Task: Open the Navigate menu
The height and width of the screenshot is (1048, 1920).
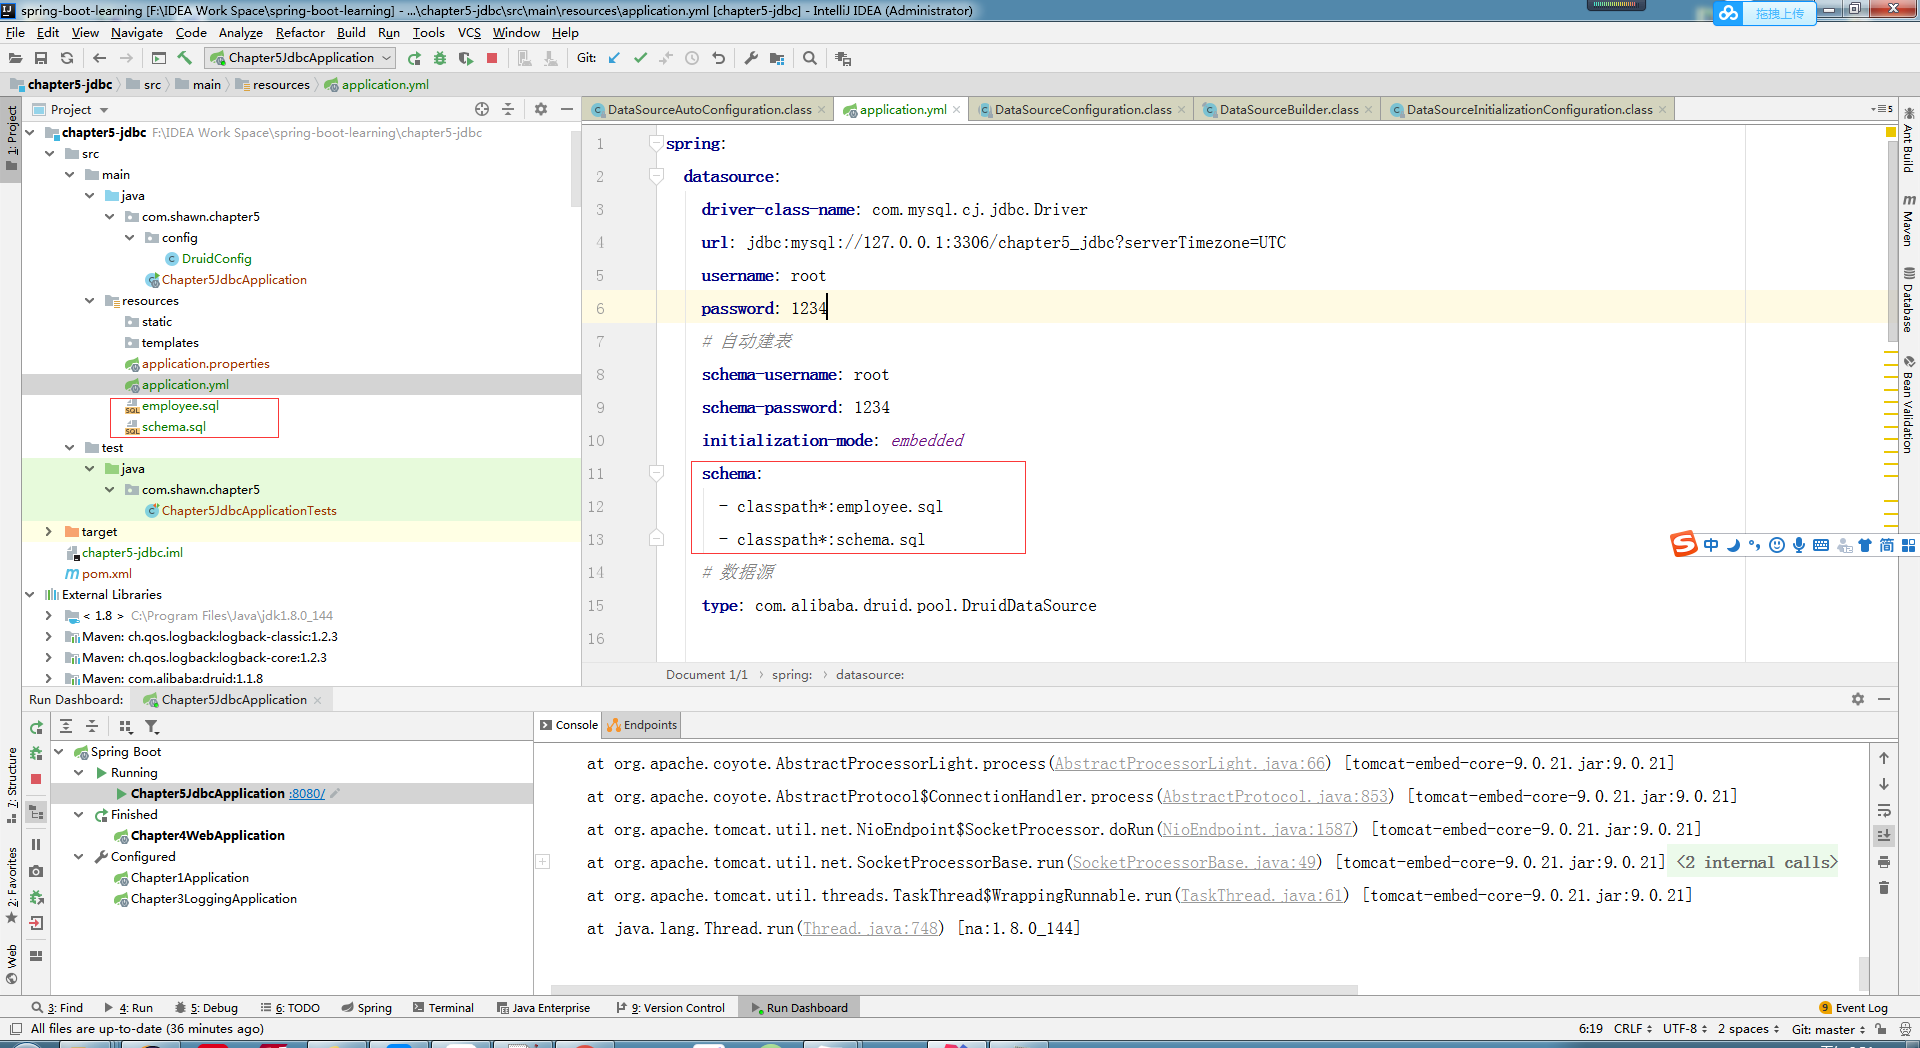Action: click(136, 32)
